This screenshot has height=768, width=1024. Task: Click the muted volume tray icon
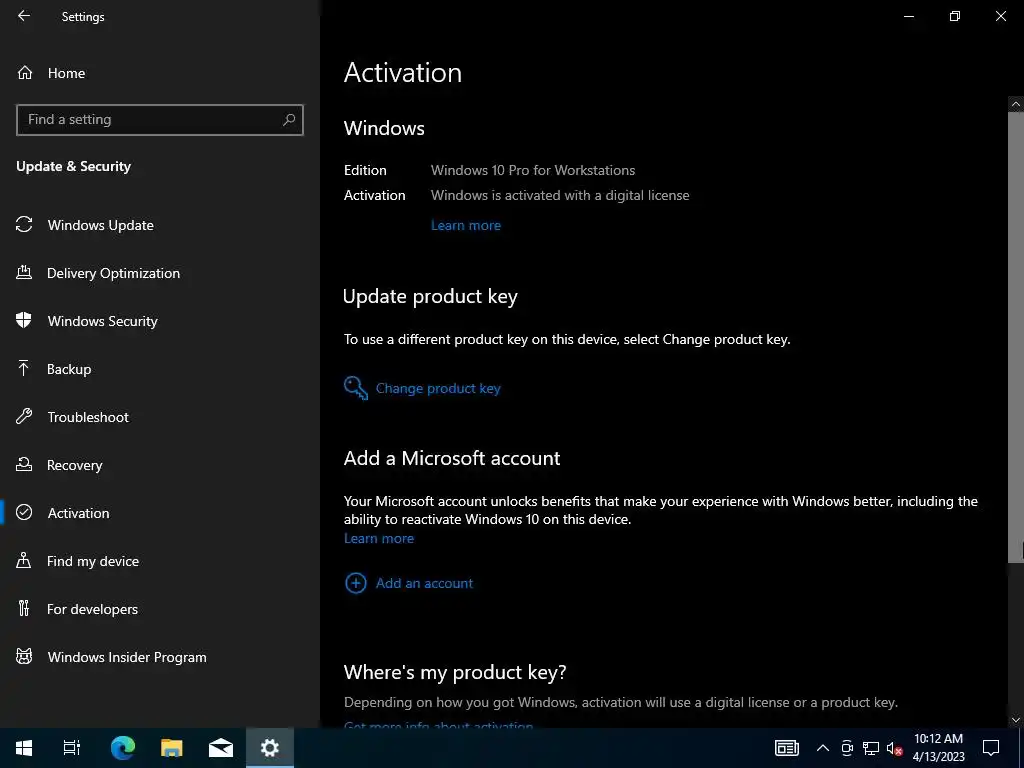tap(894, 748)
